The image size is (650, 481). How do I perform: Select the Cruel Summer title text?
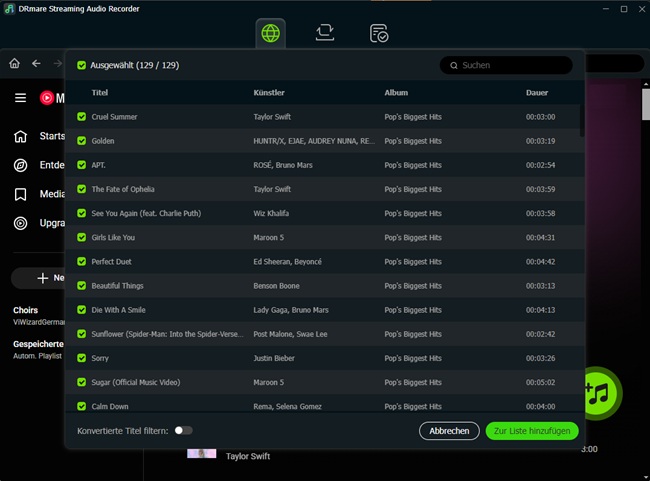114,117
